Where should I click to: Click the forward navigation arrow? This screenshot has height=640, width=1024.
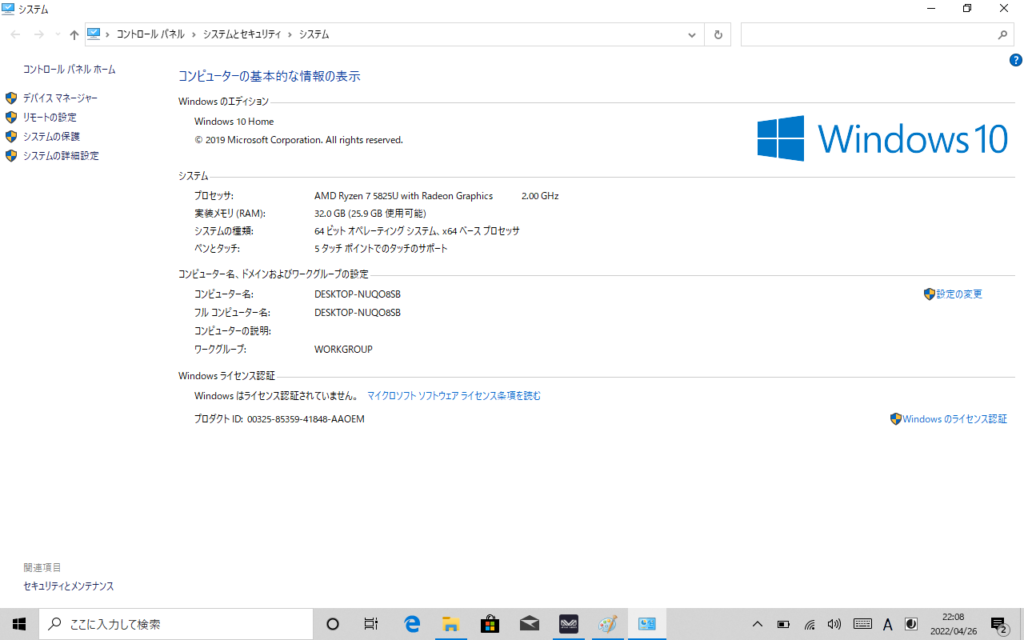coord(39,35)
